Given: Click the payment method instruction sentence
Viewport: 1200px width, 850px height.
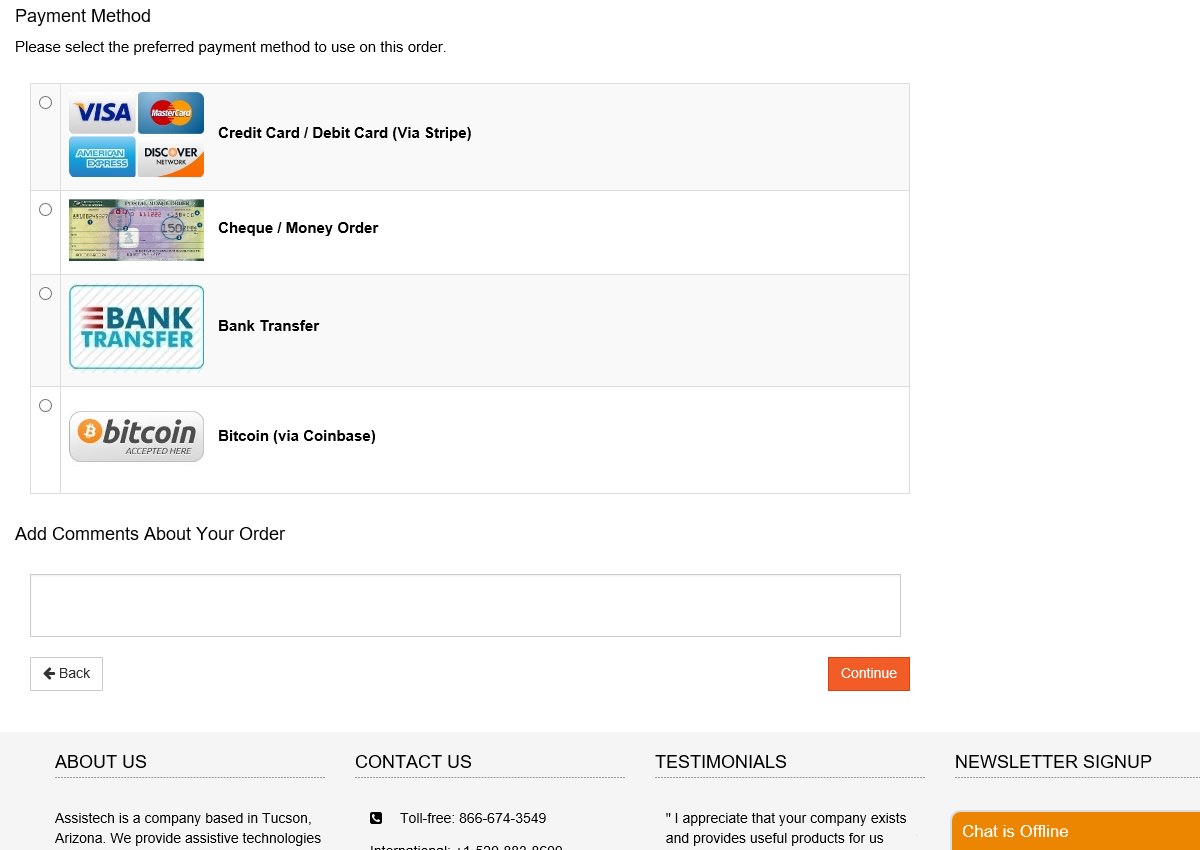Looking at the screenshot, I should click(x=230, y=47).
